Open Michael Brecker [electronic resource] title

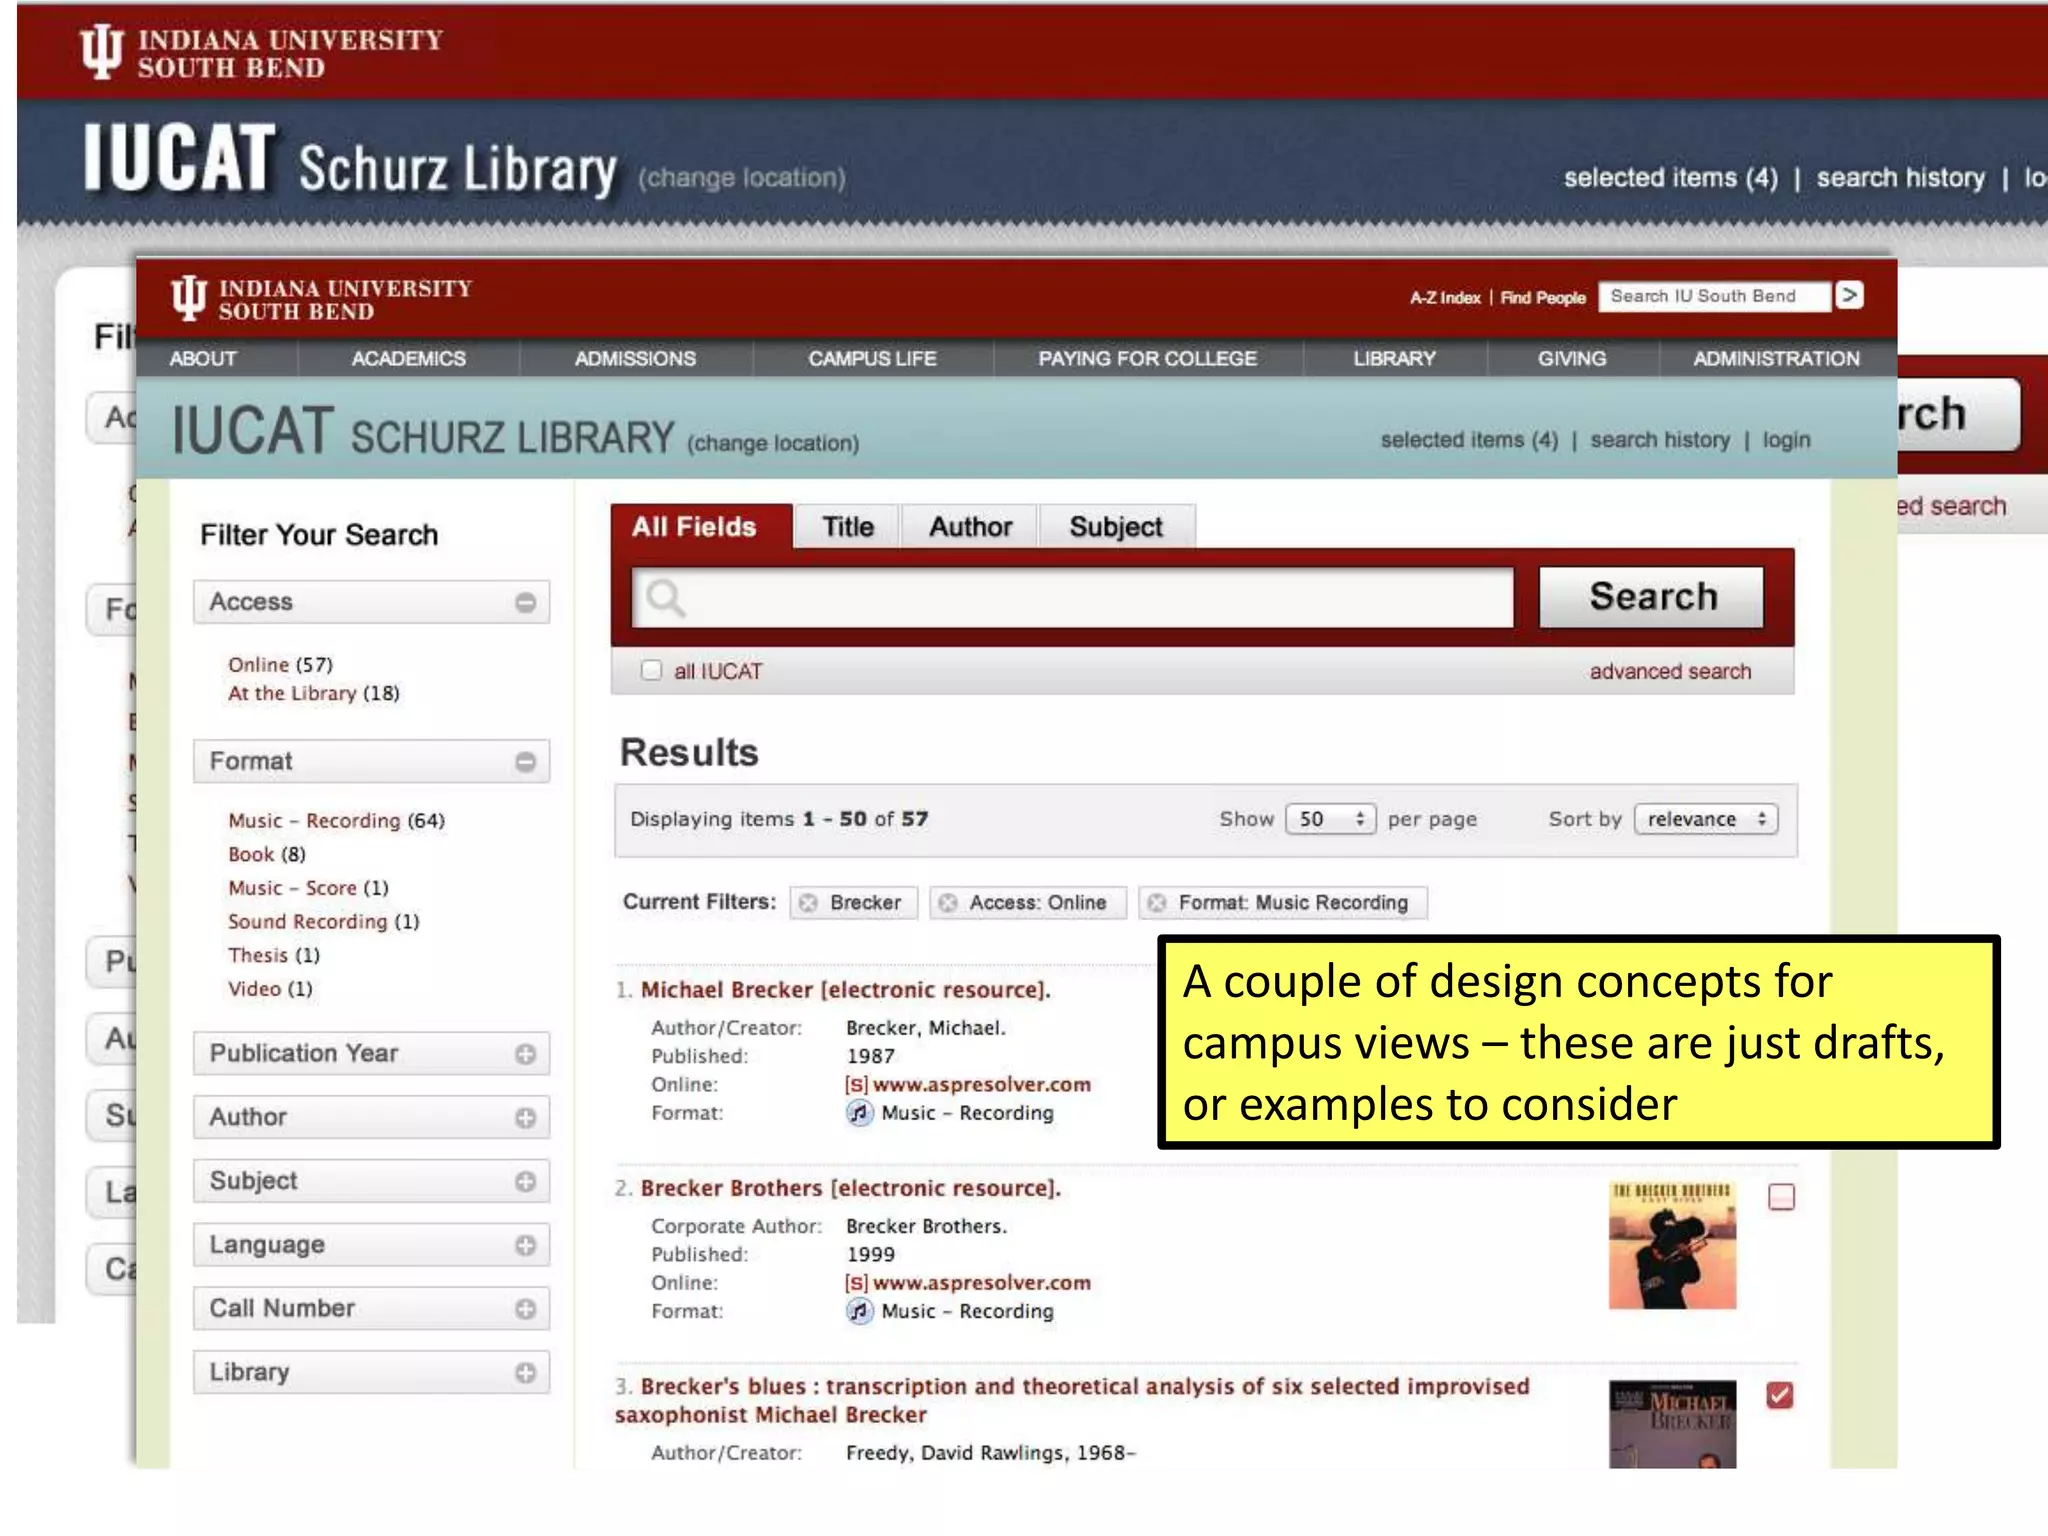(845, 990)
